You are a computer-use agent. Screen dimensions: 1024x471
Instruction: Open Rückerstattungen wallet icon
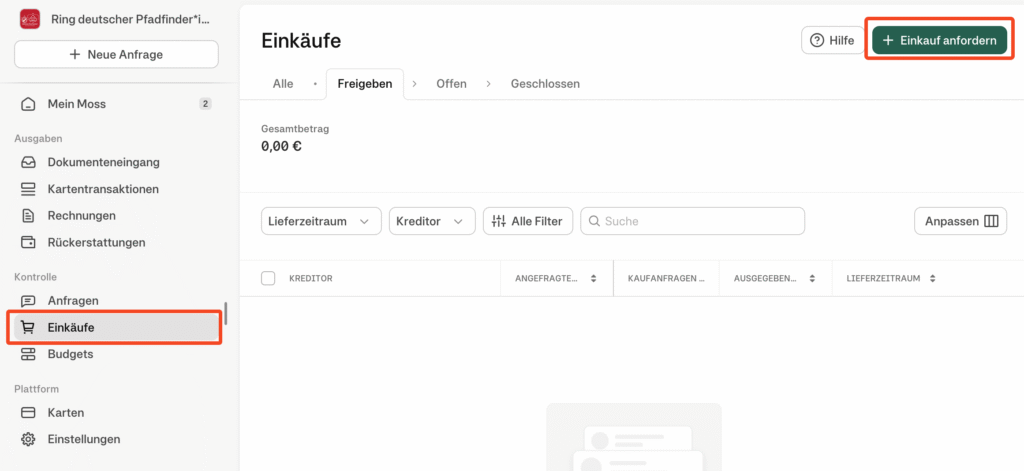[x=28, y=242]
